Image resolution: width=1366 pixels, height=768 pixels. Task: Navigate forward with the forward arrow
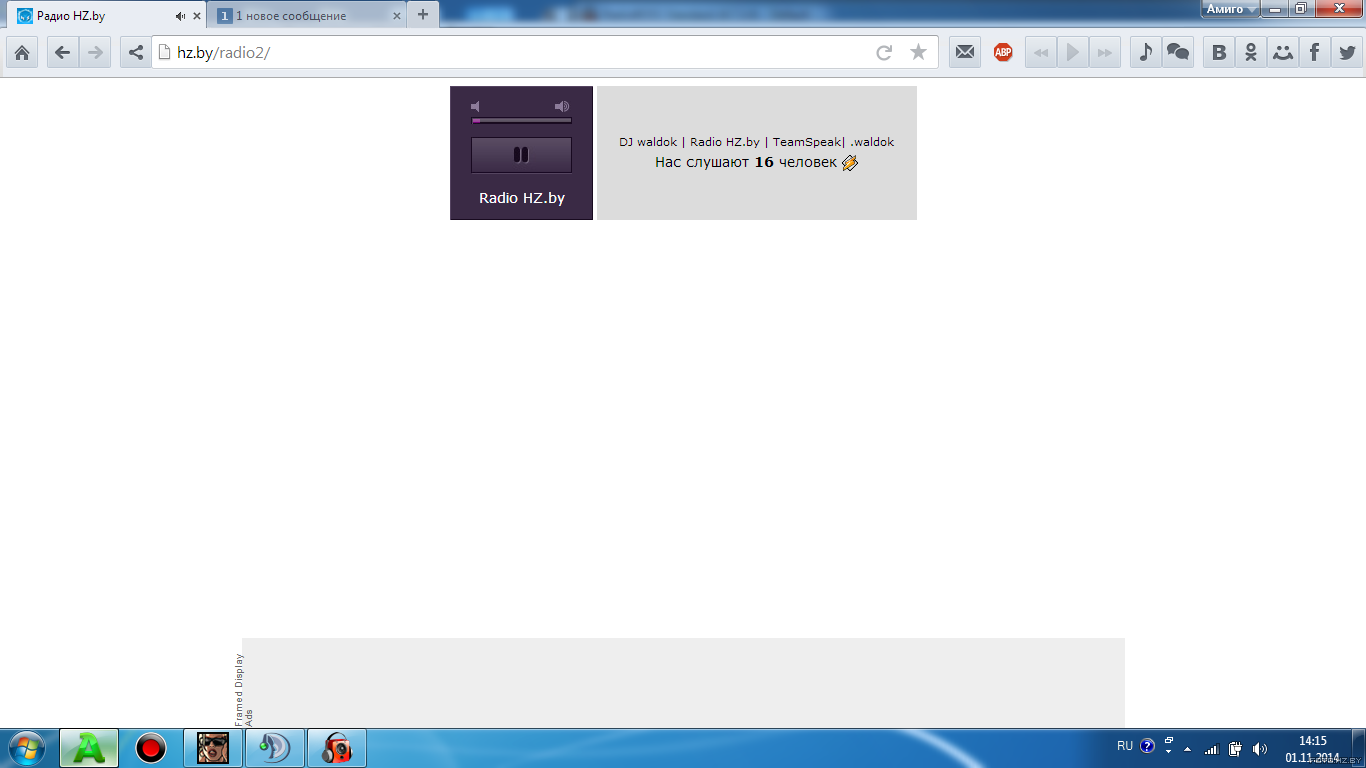click(x=95, y=52)
